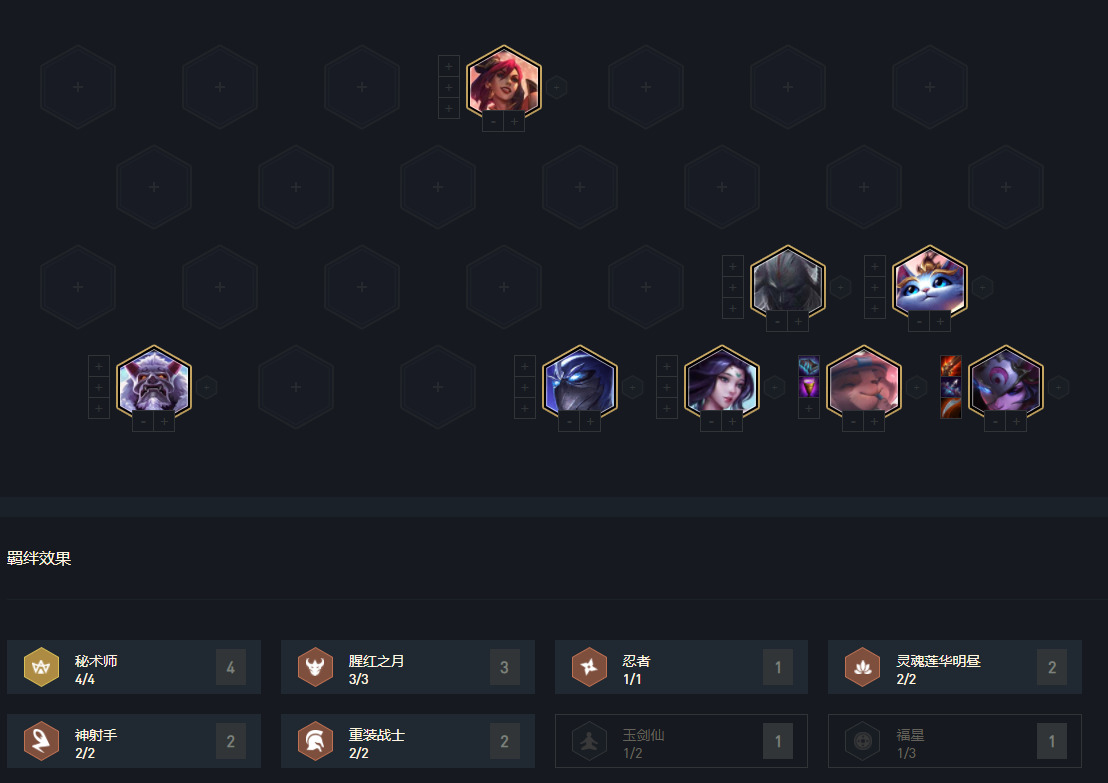Click the blue-masked Shen champion hex

coord(580,384)
